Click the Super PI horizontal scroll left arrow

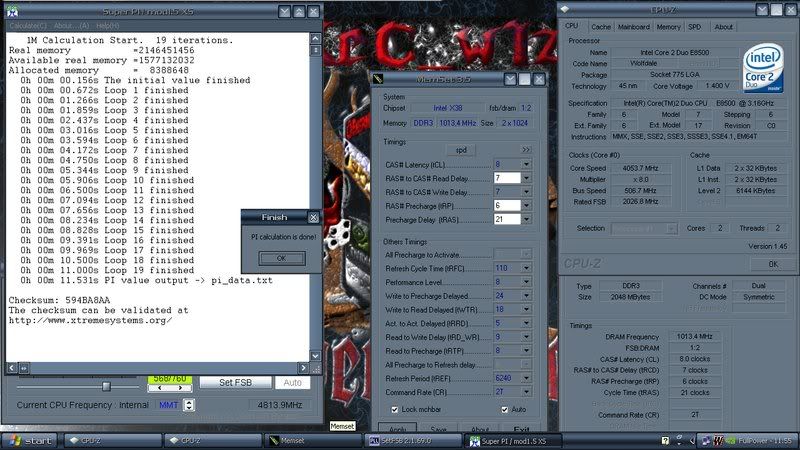click(x=12, y=367)
